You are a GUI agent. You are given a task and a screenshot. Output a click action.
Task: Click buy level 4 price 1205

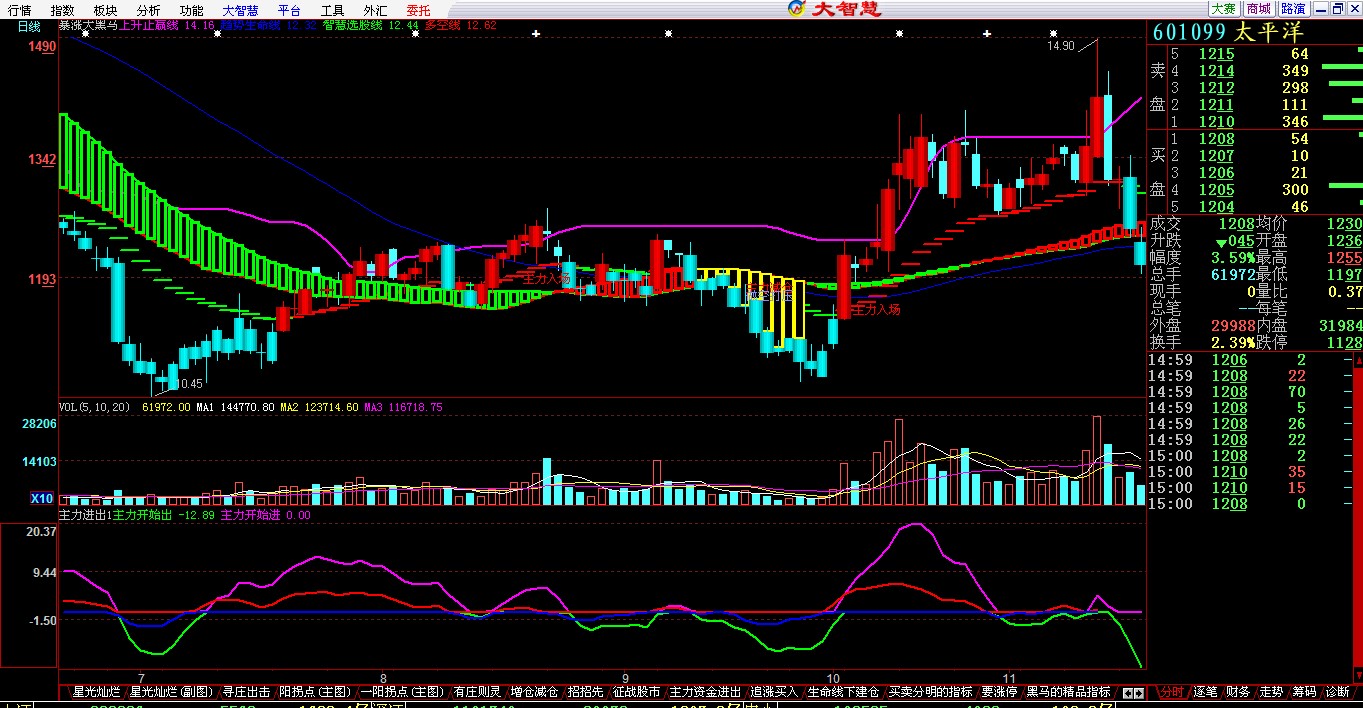coord(1217,190)
